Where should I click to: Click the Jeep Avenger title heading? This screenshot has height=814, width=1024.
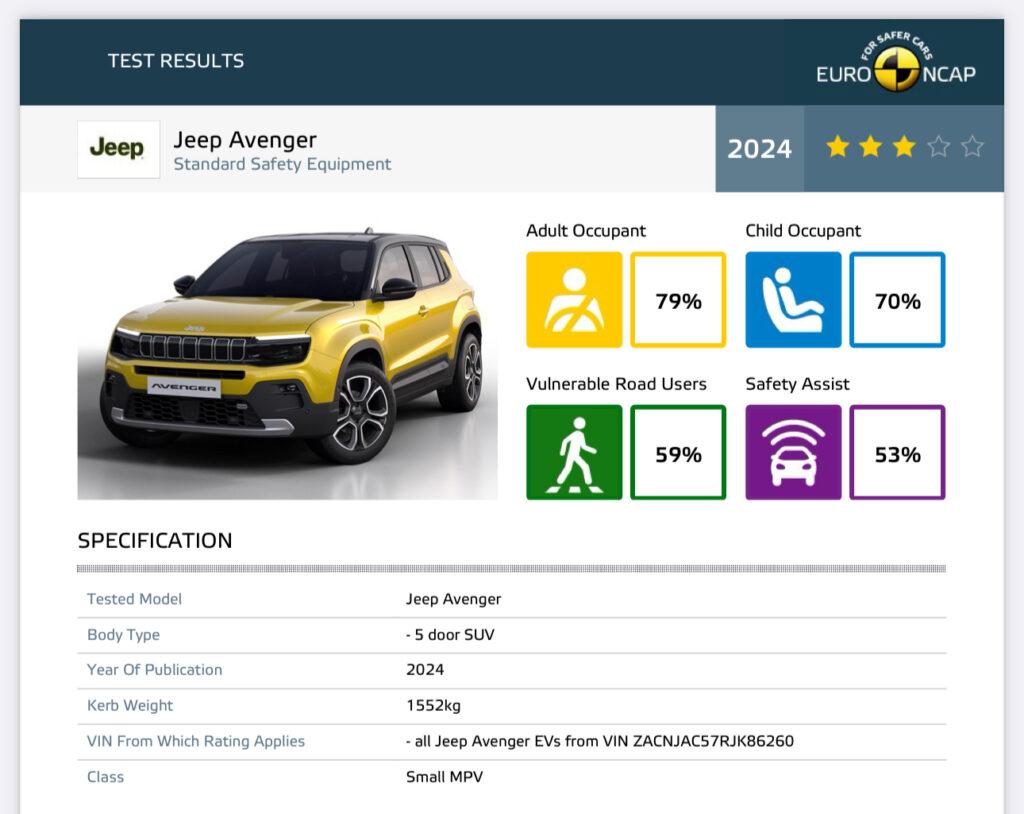[x=245, y=139]
